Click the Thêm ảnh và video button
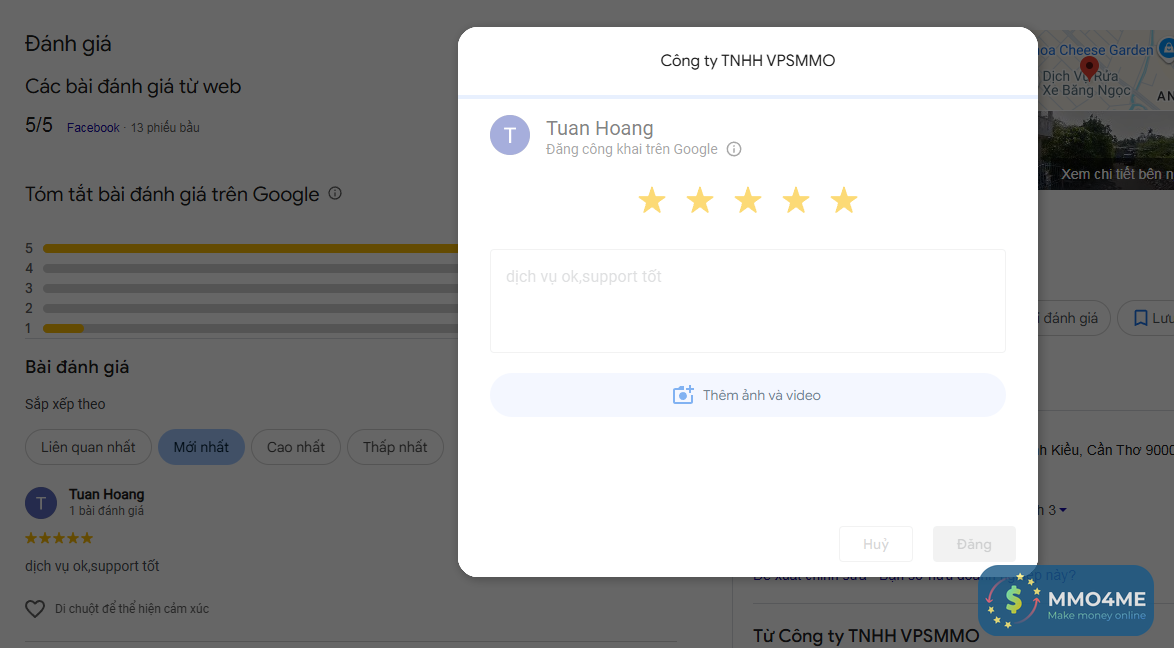This screenshot has height=648, width=1174. click(x=747, y=395)
